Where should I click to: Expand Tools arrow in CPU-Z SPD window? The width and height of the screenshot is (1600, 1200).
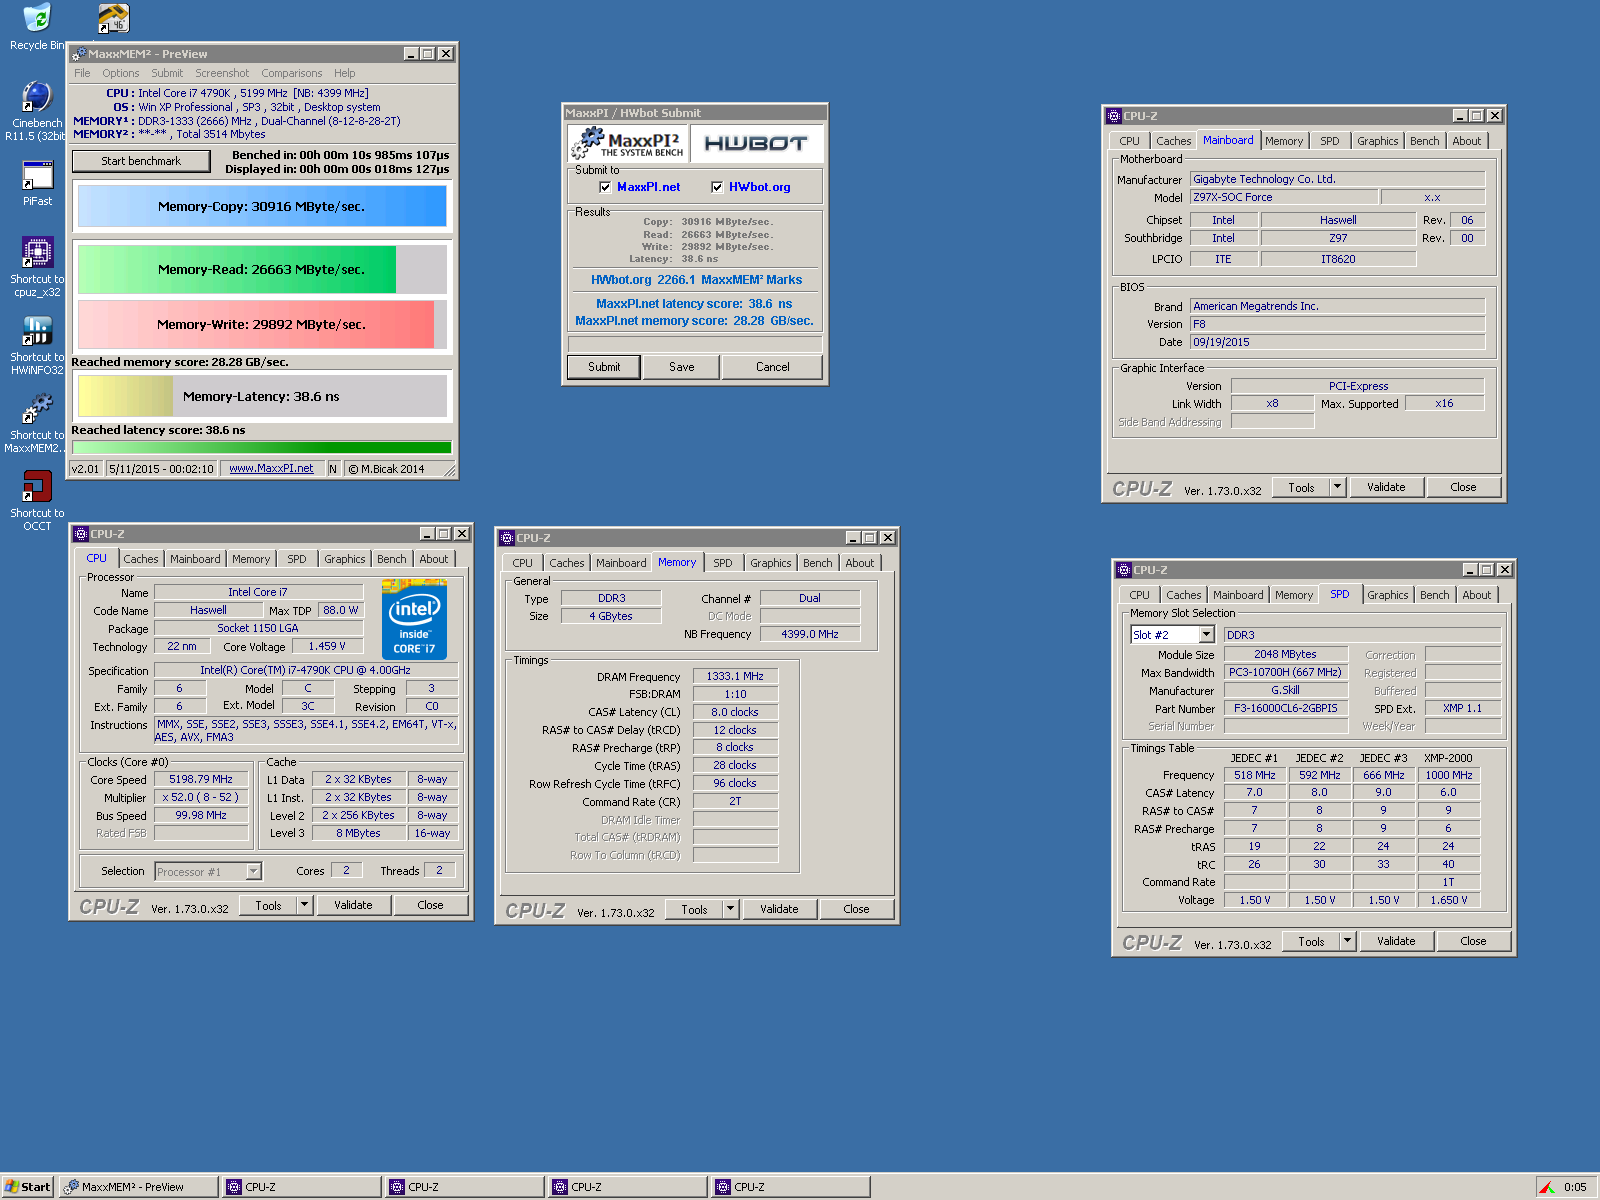(1348, 941)
